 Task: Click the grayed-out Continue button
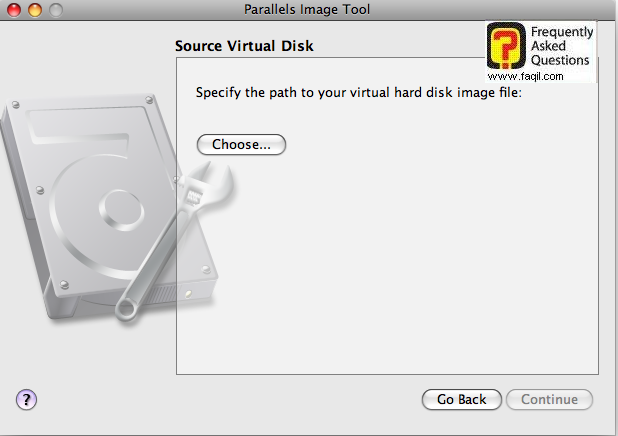click(549, 400)
